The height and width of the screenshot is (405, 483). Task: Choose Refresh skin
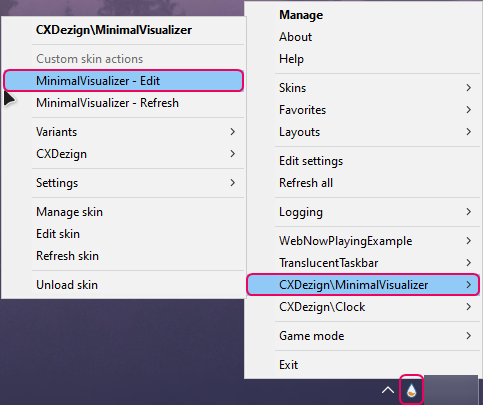pos(124,256)
